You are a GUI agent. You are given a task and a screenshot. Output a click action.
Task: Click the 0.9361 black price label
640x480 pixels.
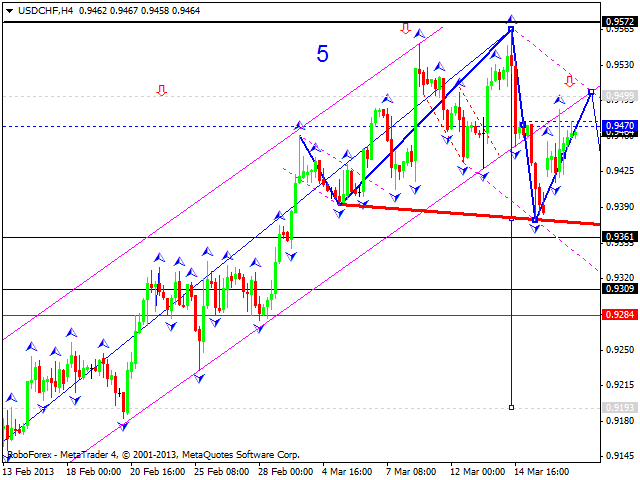tap(618, 237)
